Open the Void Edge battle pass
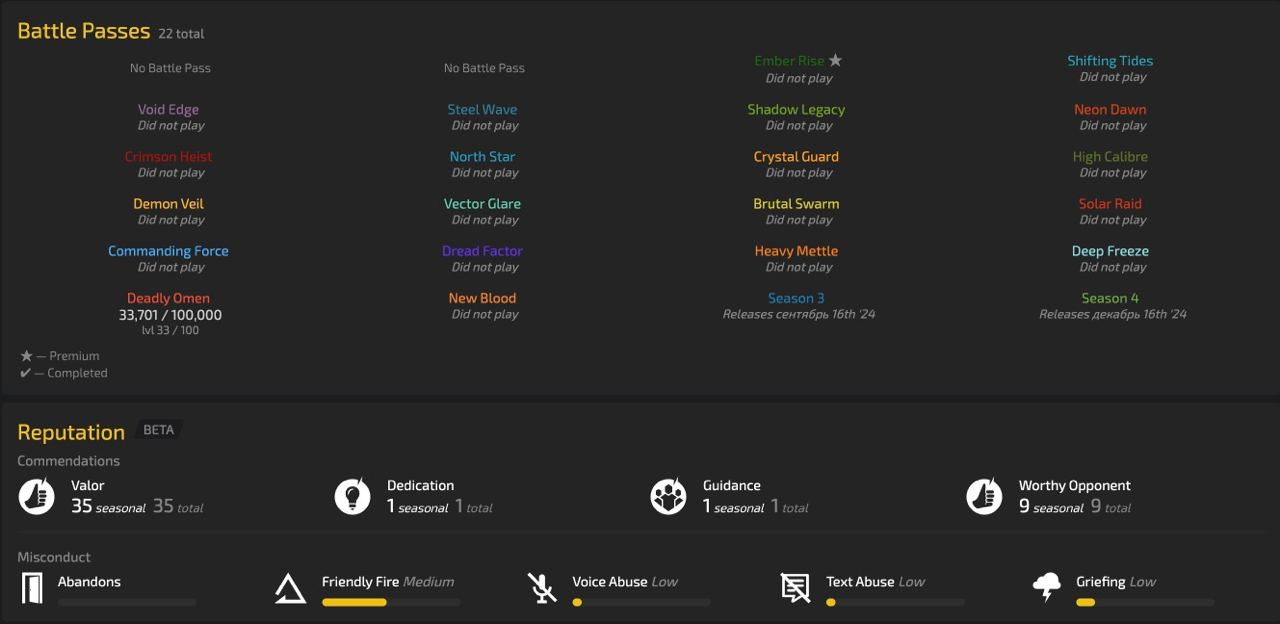 click(x=168, y=110)
